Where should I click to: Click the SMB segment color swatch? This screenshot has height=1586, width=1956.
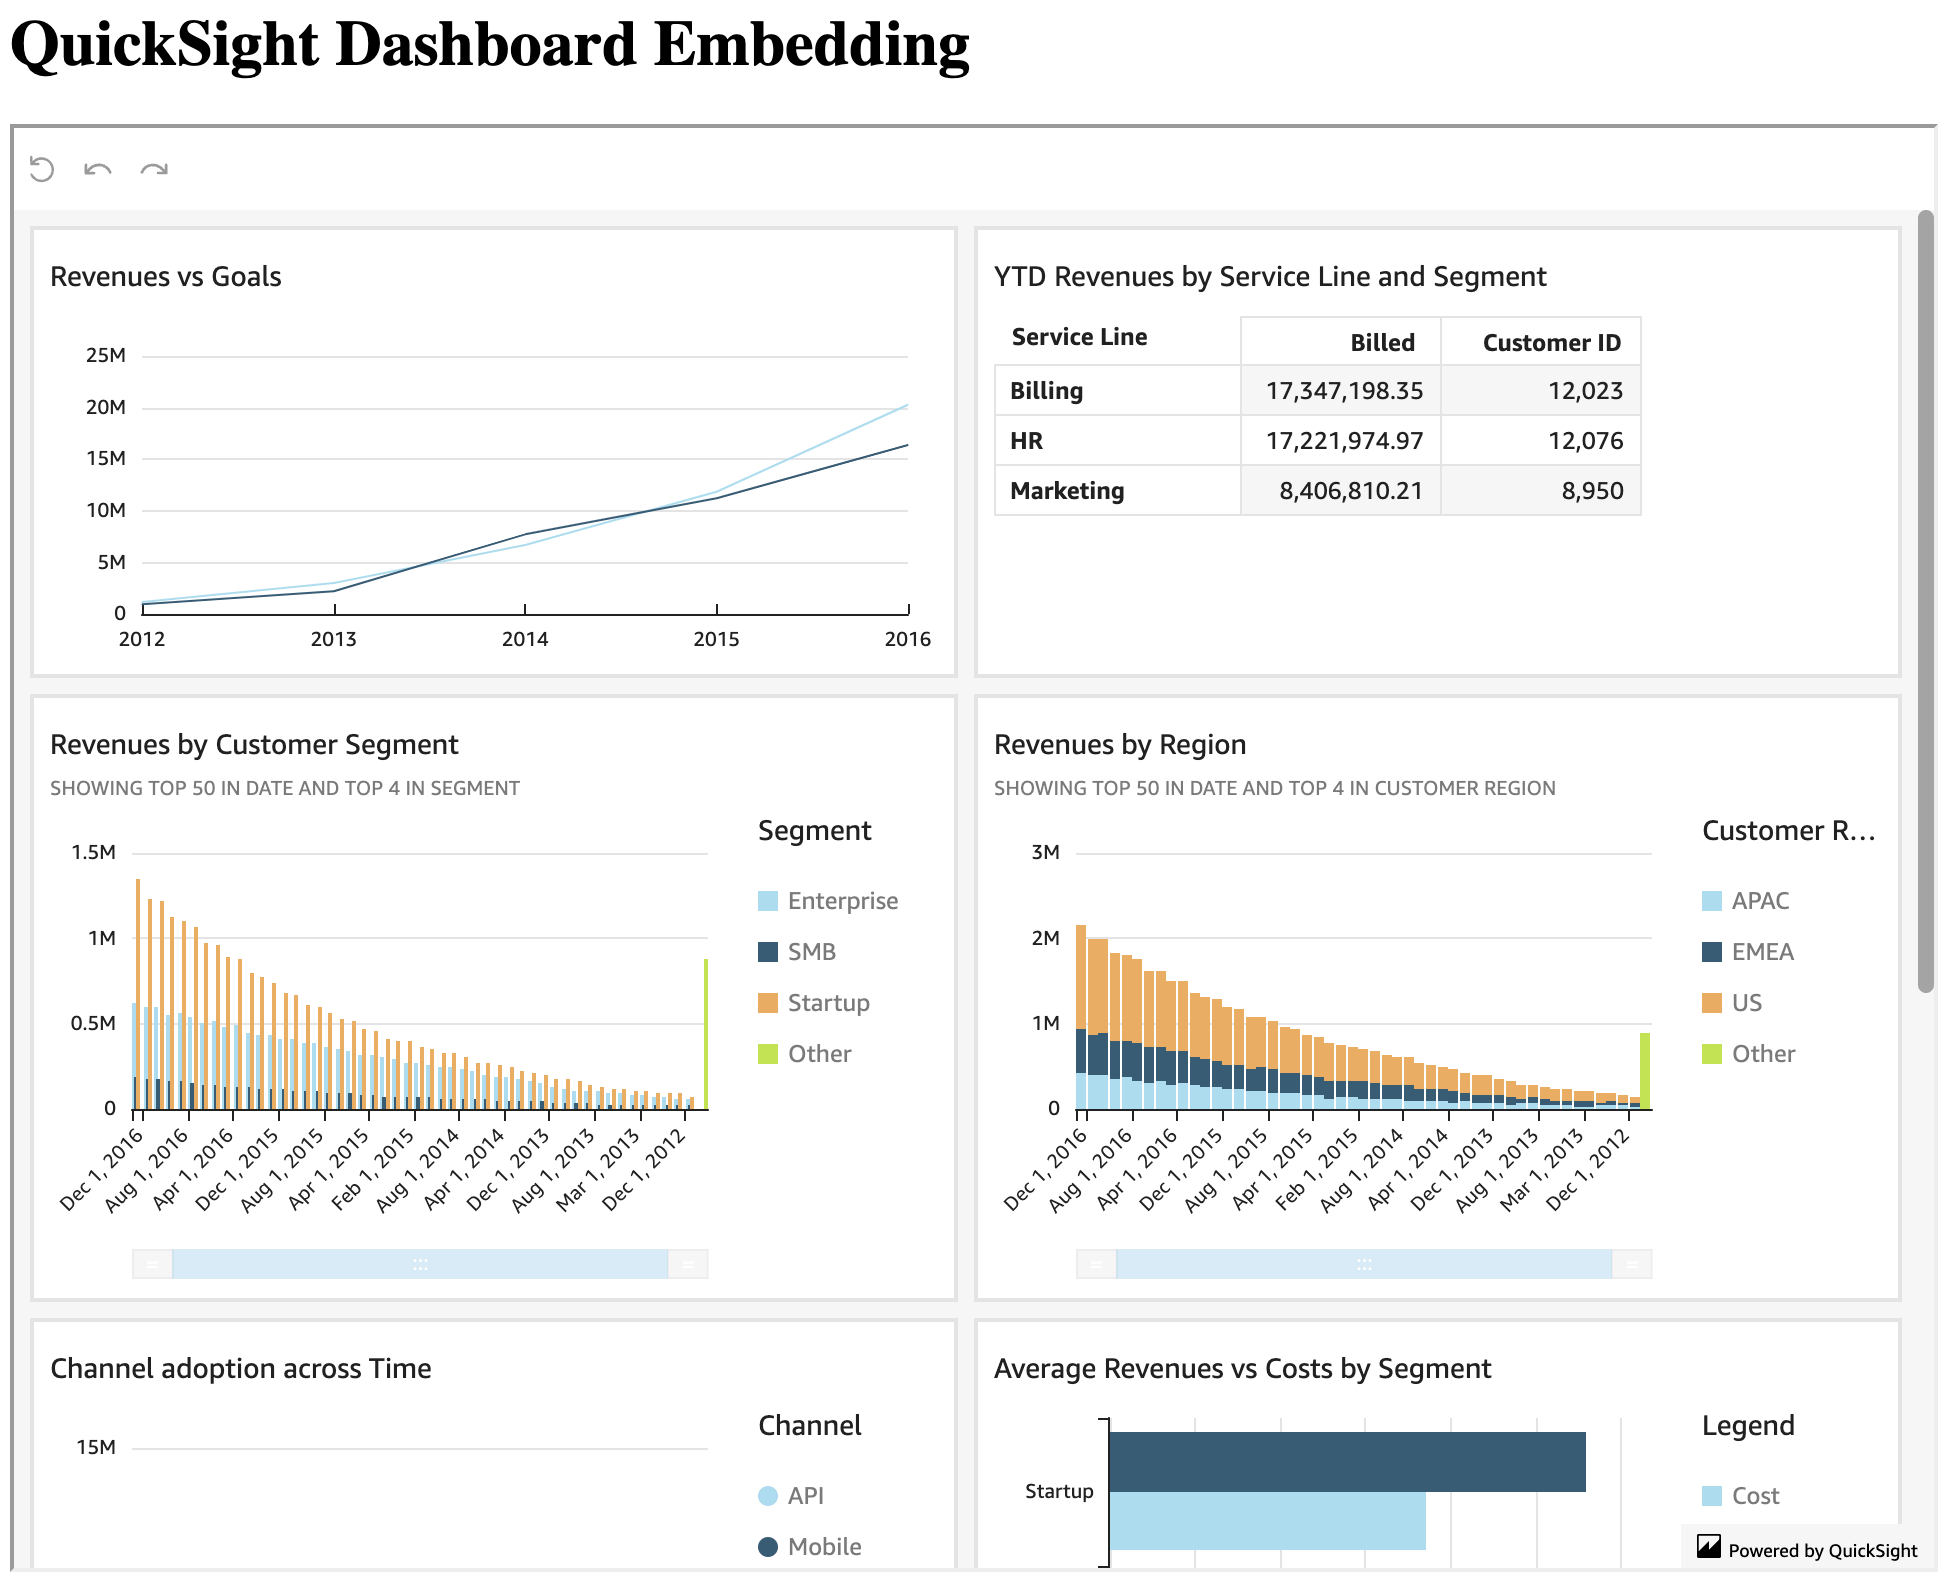[768, 952]
